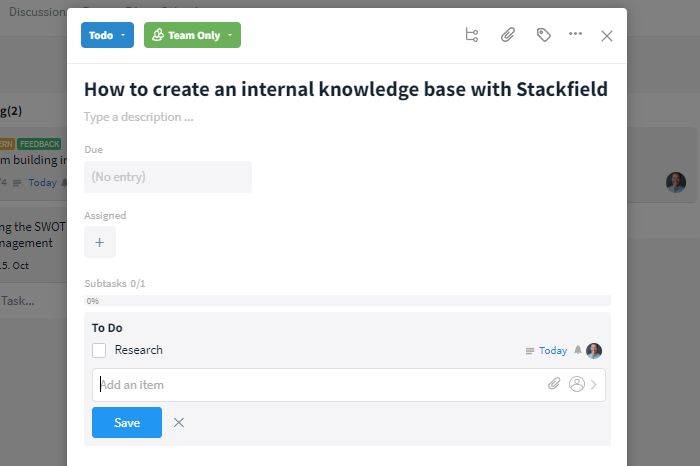Save the new subtask item
The image size is (700, 466).
click(x=127, y=422)
